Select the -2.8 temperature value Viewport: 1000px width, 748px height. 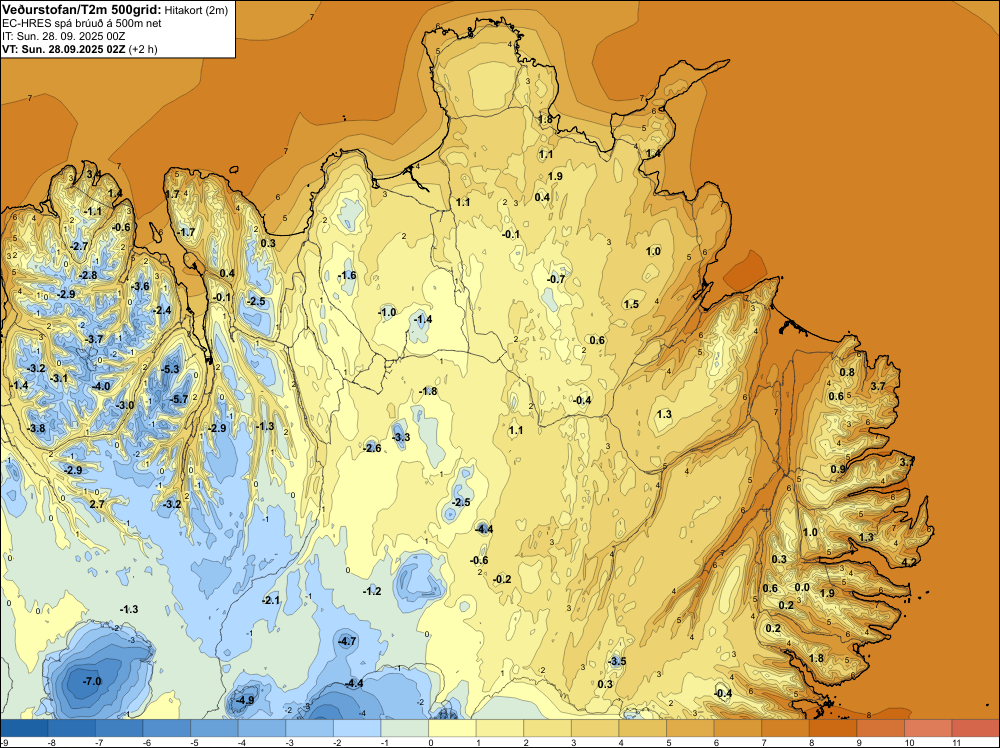tap(88, 275)
